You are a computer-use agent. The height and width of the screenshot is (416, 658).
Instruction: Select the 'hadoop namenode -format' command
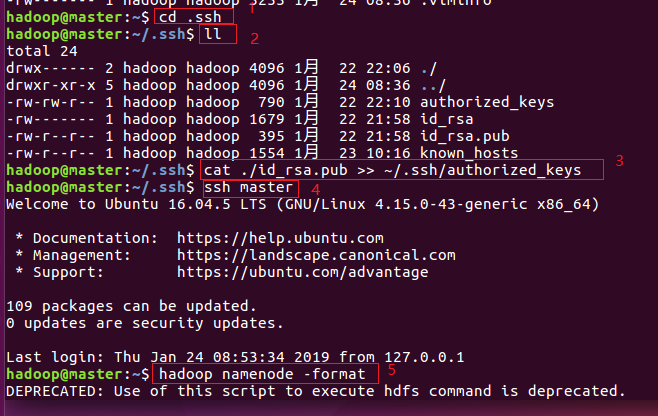point(266,374)
